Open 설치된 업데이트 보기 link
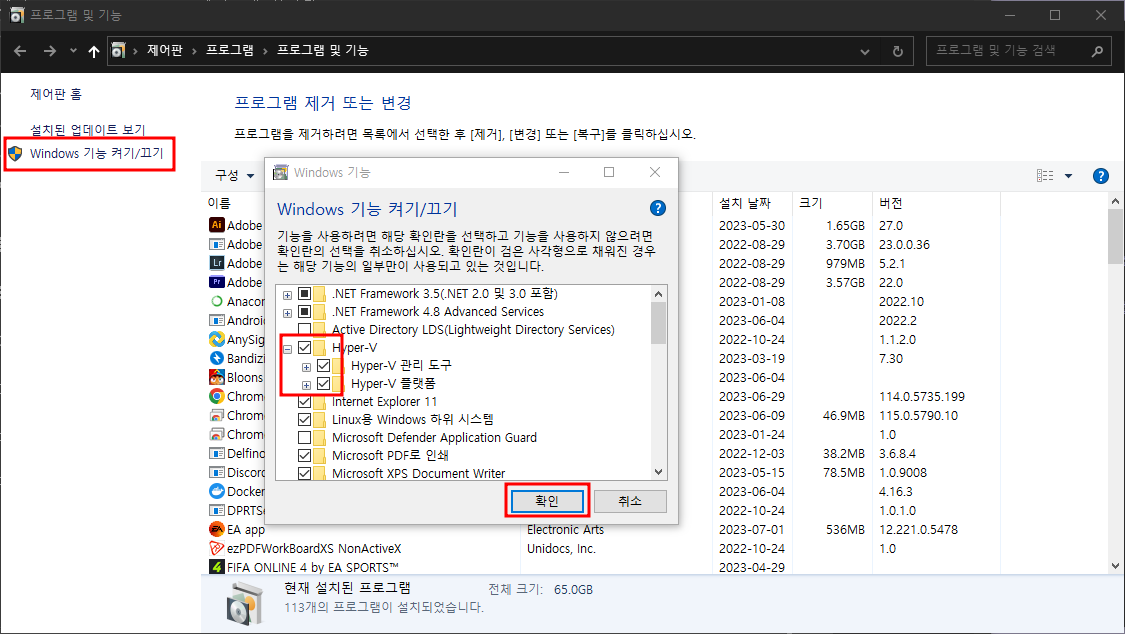Screen dimensions: 1125x634 click(x=88, y=130)
